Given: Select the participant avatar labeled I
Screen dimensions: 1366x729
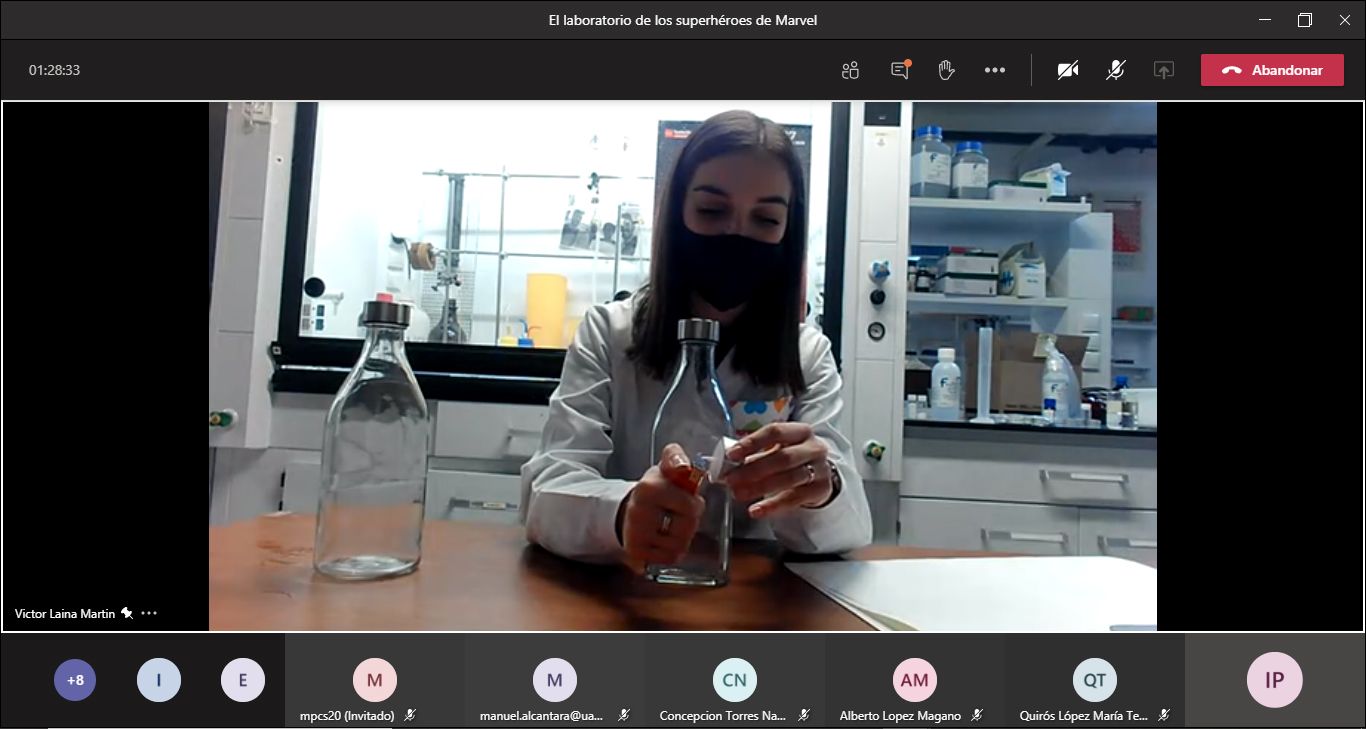Looking at the screenshot, I should pyautogui.click(x=159, y=681).
